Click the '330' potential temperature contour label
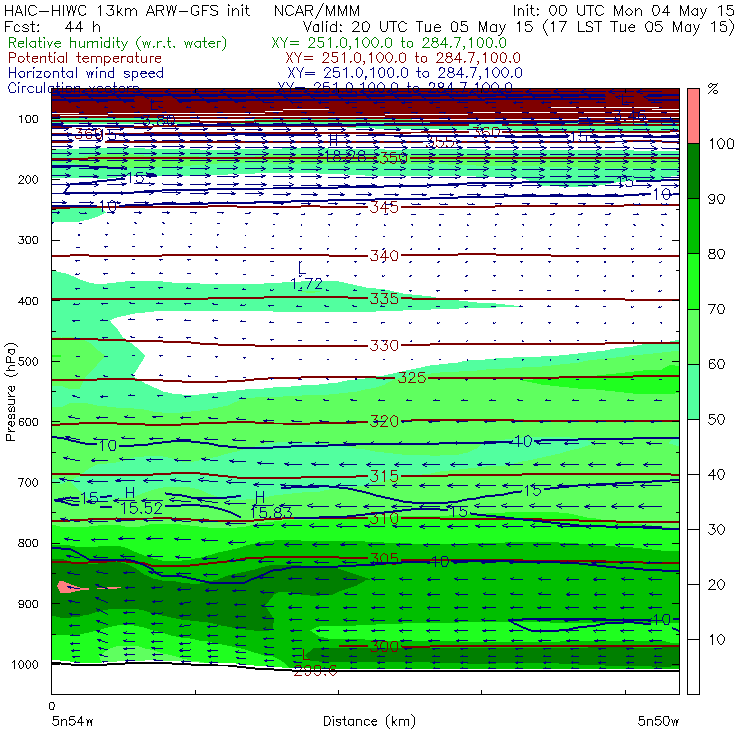Image resolution: width=740 pixels, height=740 pixels. [384, 345]
